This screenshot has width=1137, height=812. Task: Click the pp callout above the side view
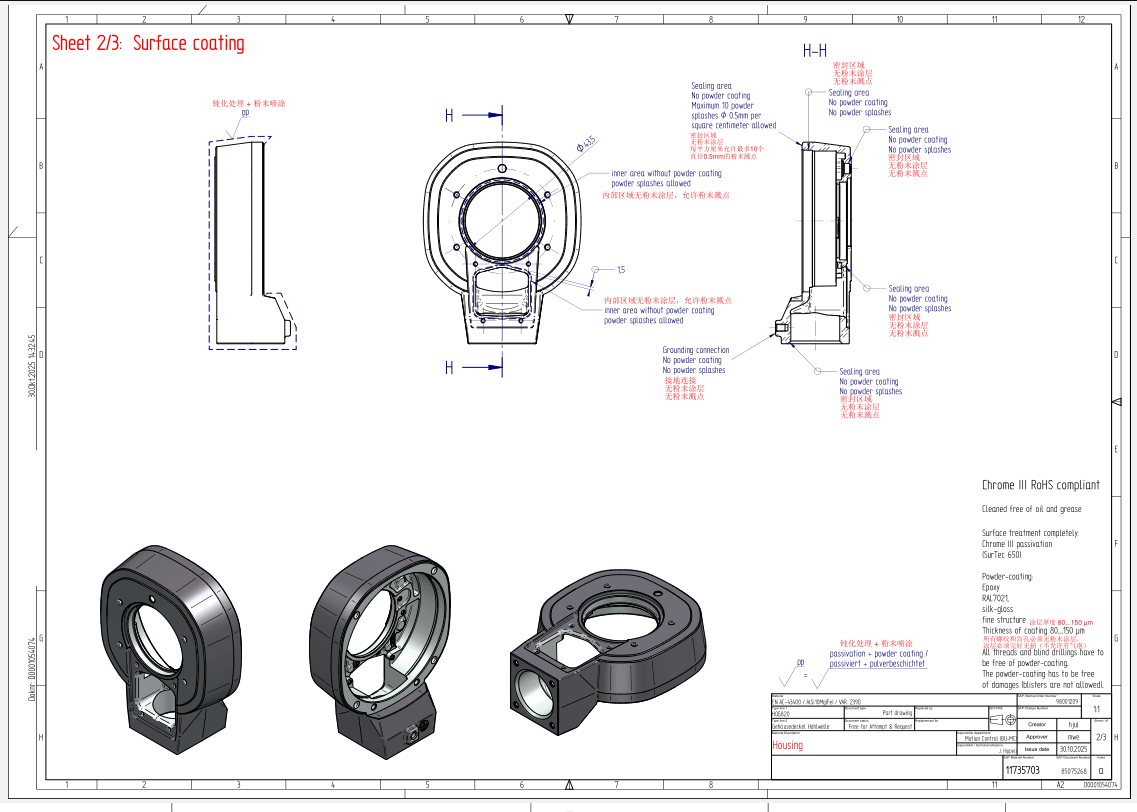244,114
